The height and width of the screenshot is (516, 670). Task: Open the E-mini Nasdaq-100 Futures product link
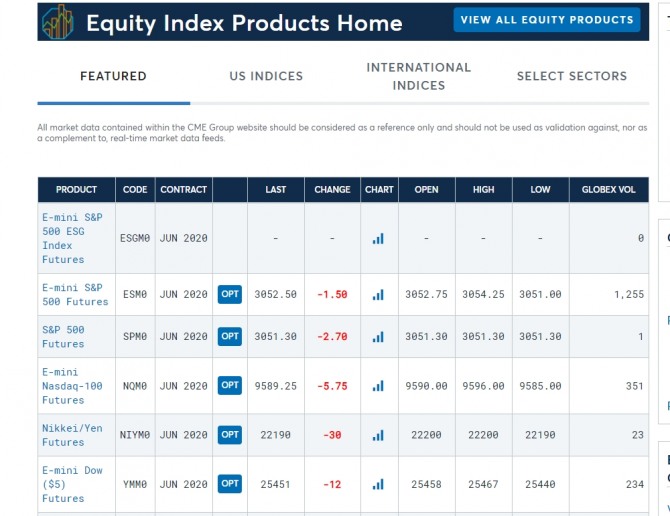tap(72, 386)
